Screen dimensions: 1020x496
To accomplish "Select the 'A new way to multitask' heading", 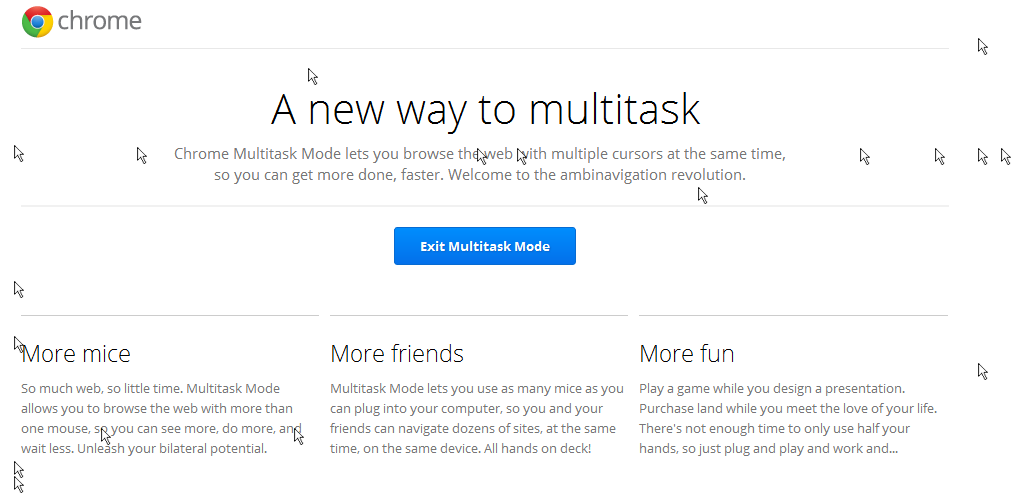I will [x=485, y=109].
